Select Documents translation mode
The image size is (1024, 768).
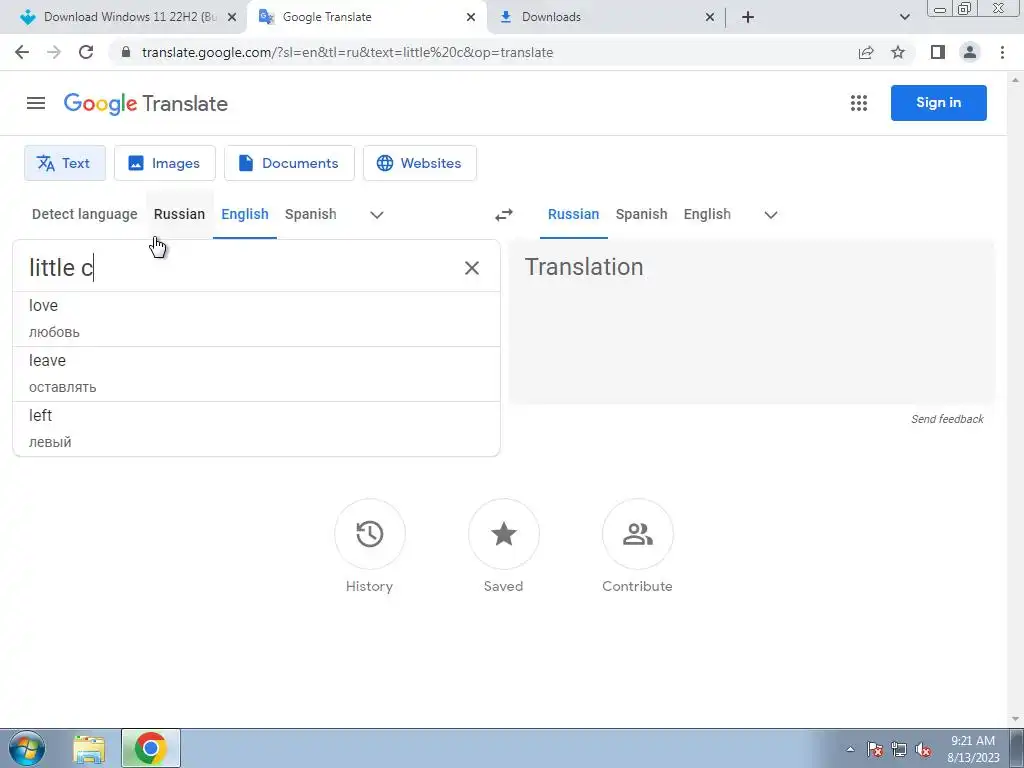point(289,163)
